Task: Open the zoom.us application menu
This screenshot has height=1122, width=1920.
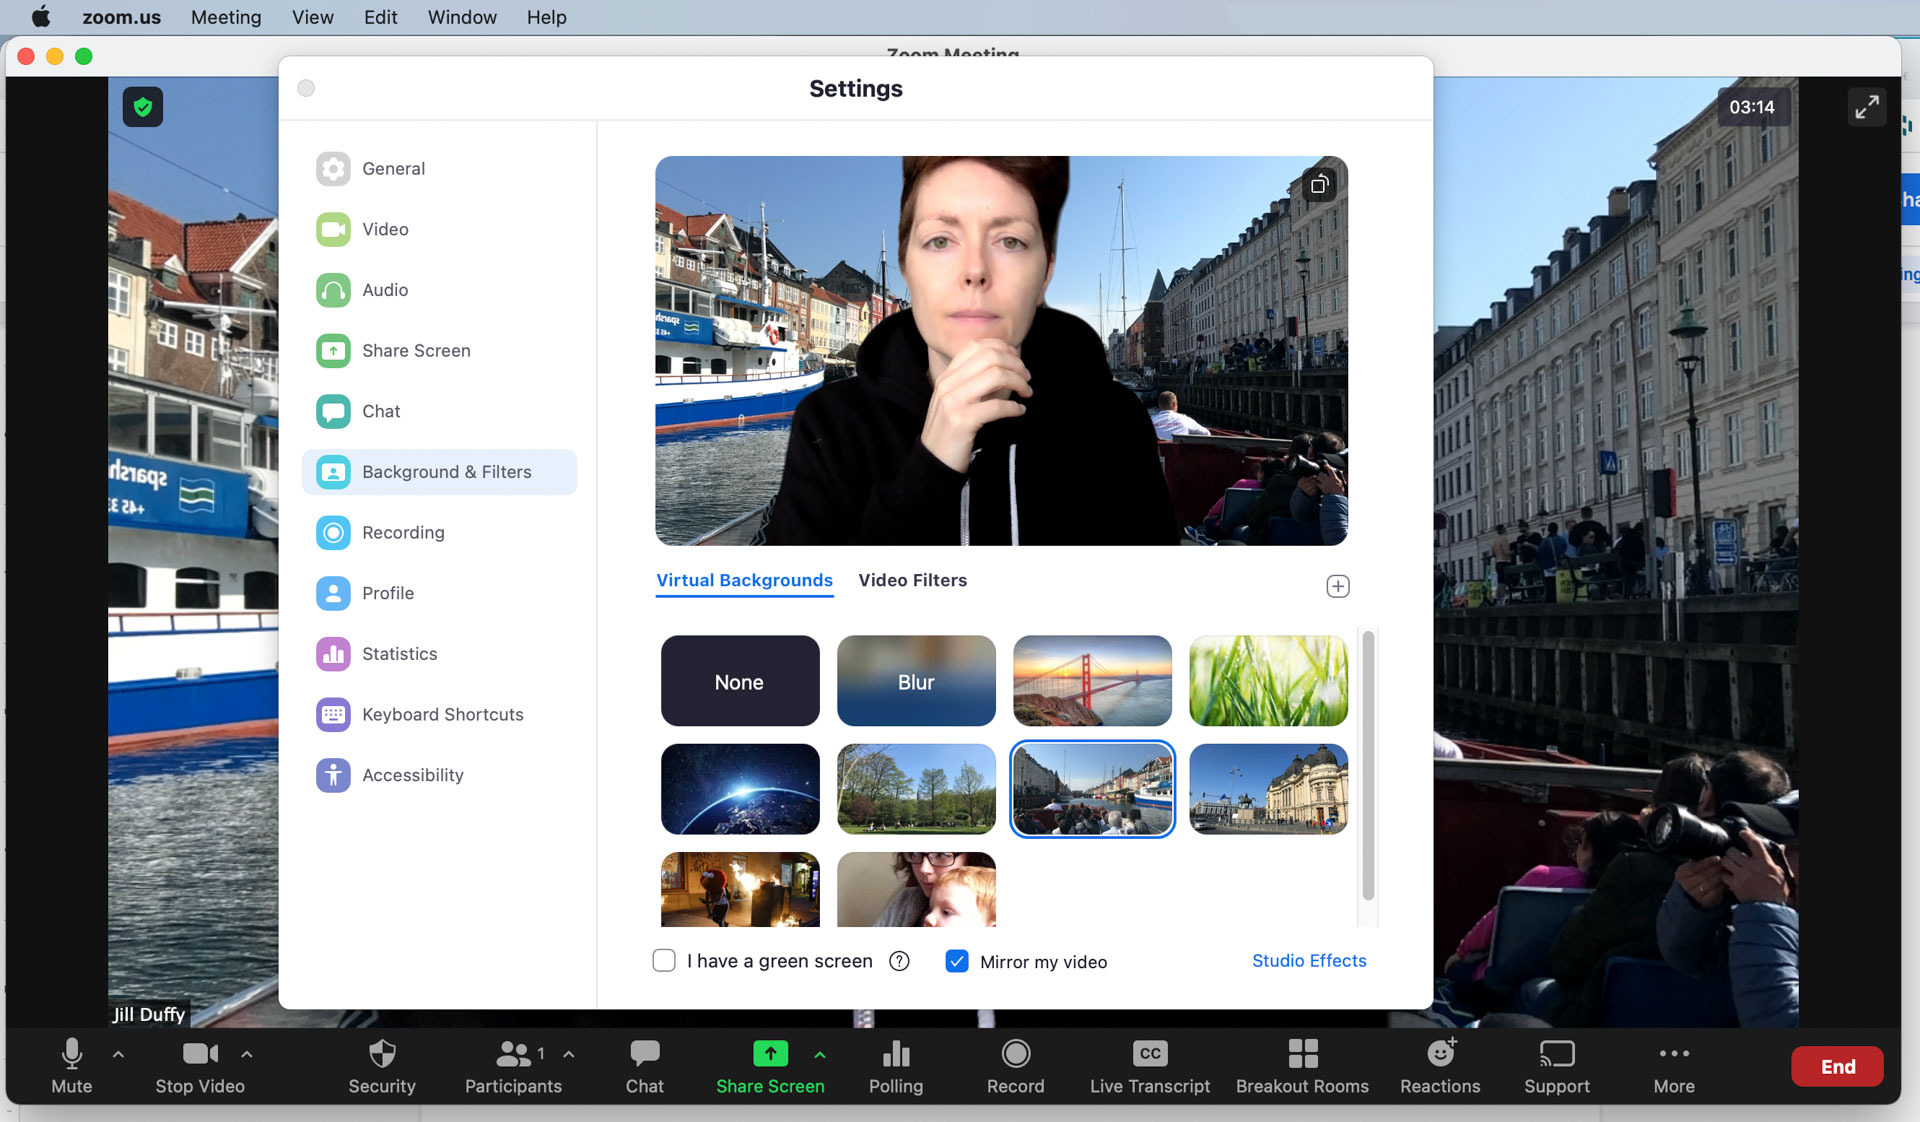Action: (121, 17)
